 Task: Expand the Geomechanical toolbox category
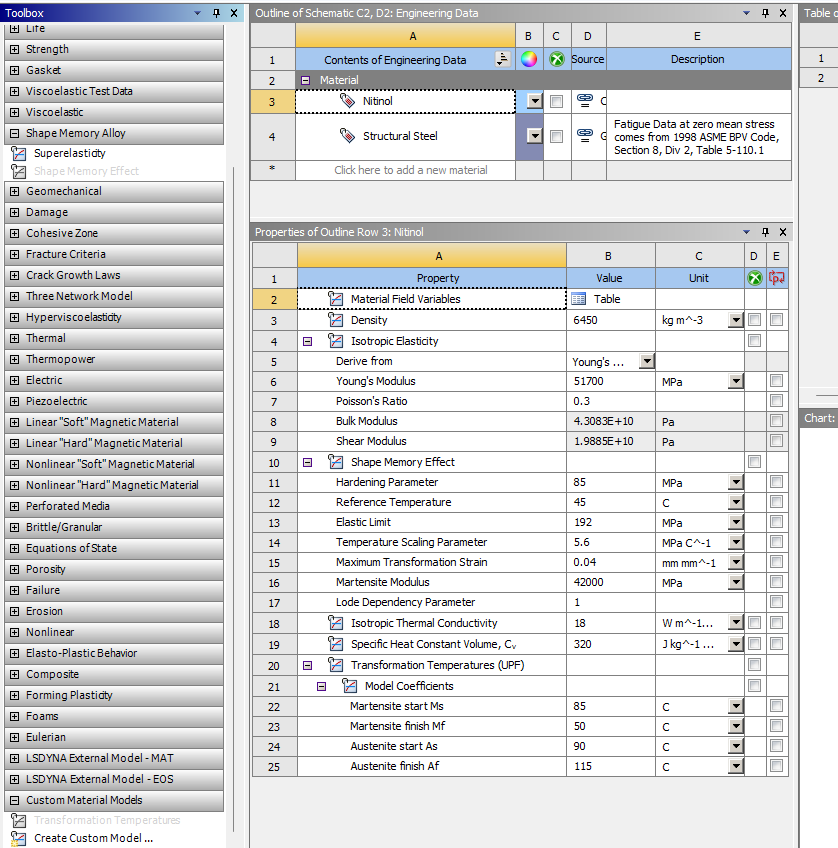click(14, 191)
